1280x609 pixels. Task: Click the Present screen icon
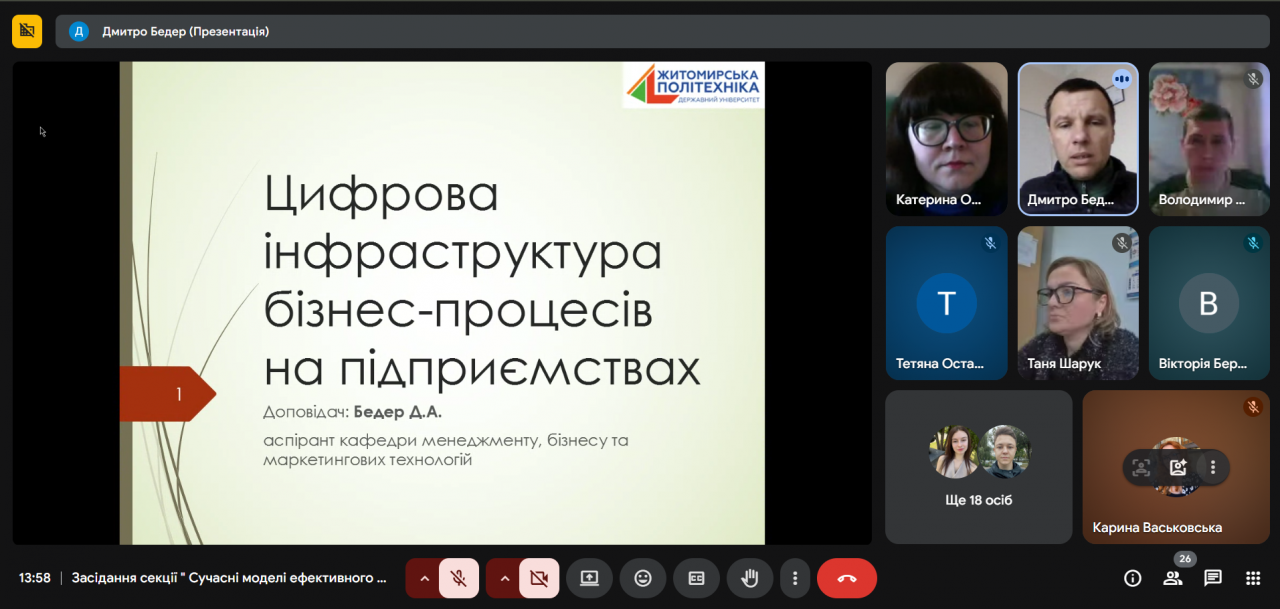(x=589, y=578)
